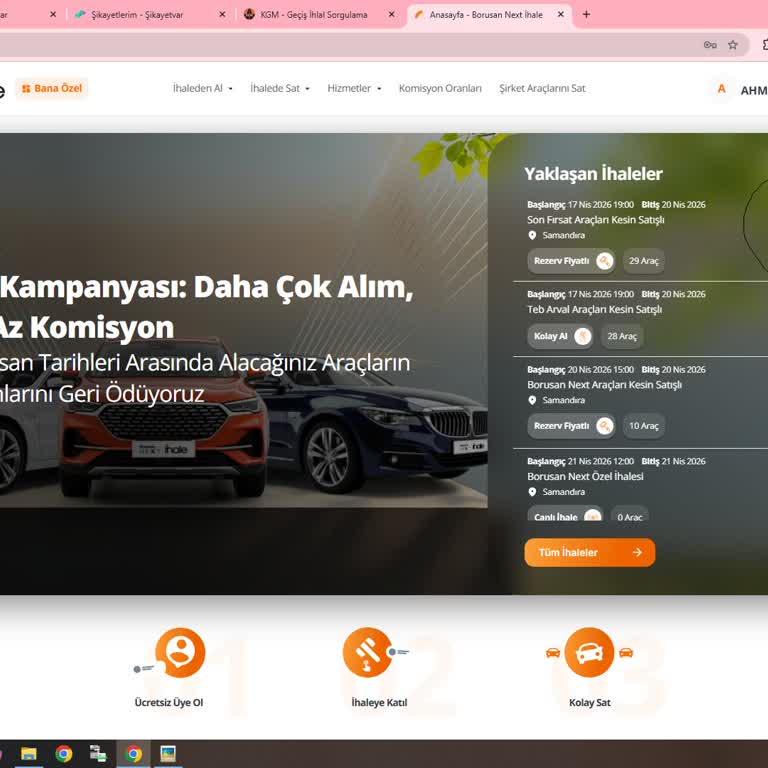Open the network computers app in taskbar
Image resolution: width=768 pixels, height=768 pixels.
pyautogui.click(x=98, y=754)
